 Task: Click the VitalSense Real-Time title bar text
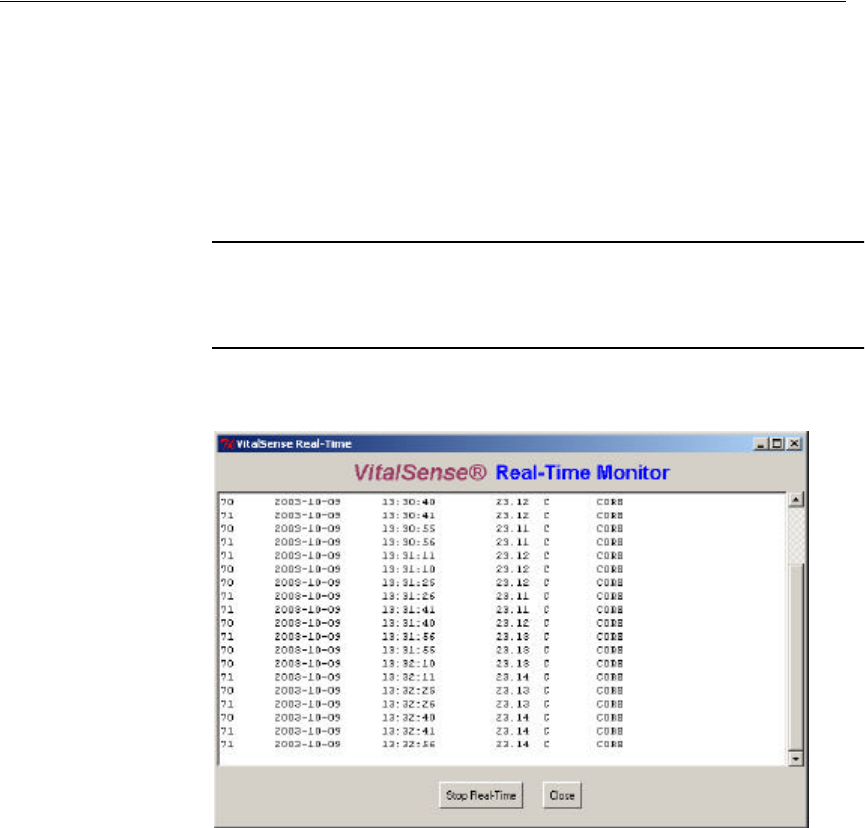point(293,444)
